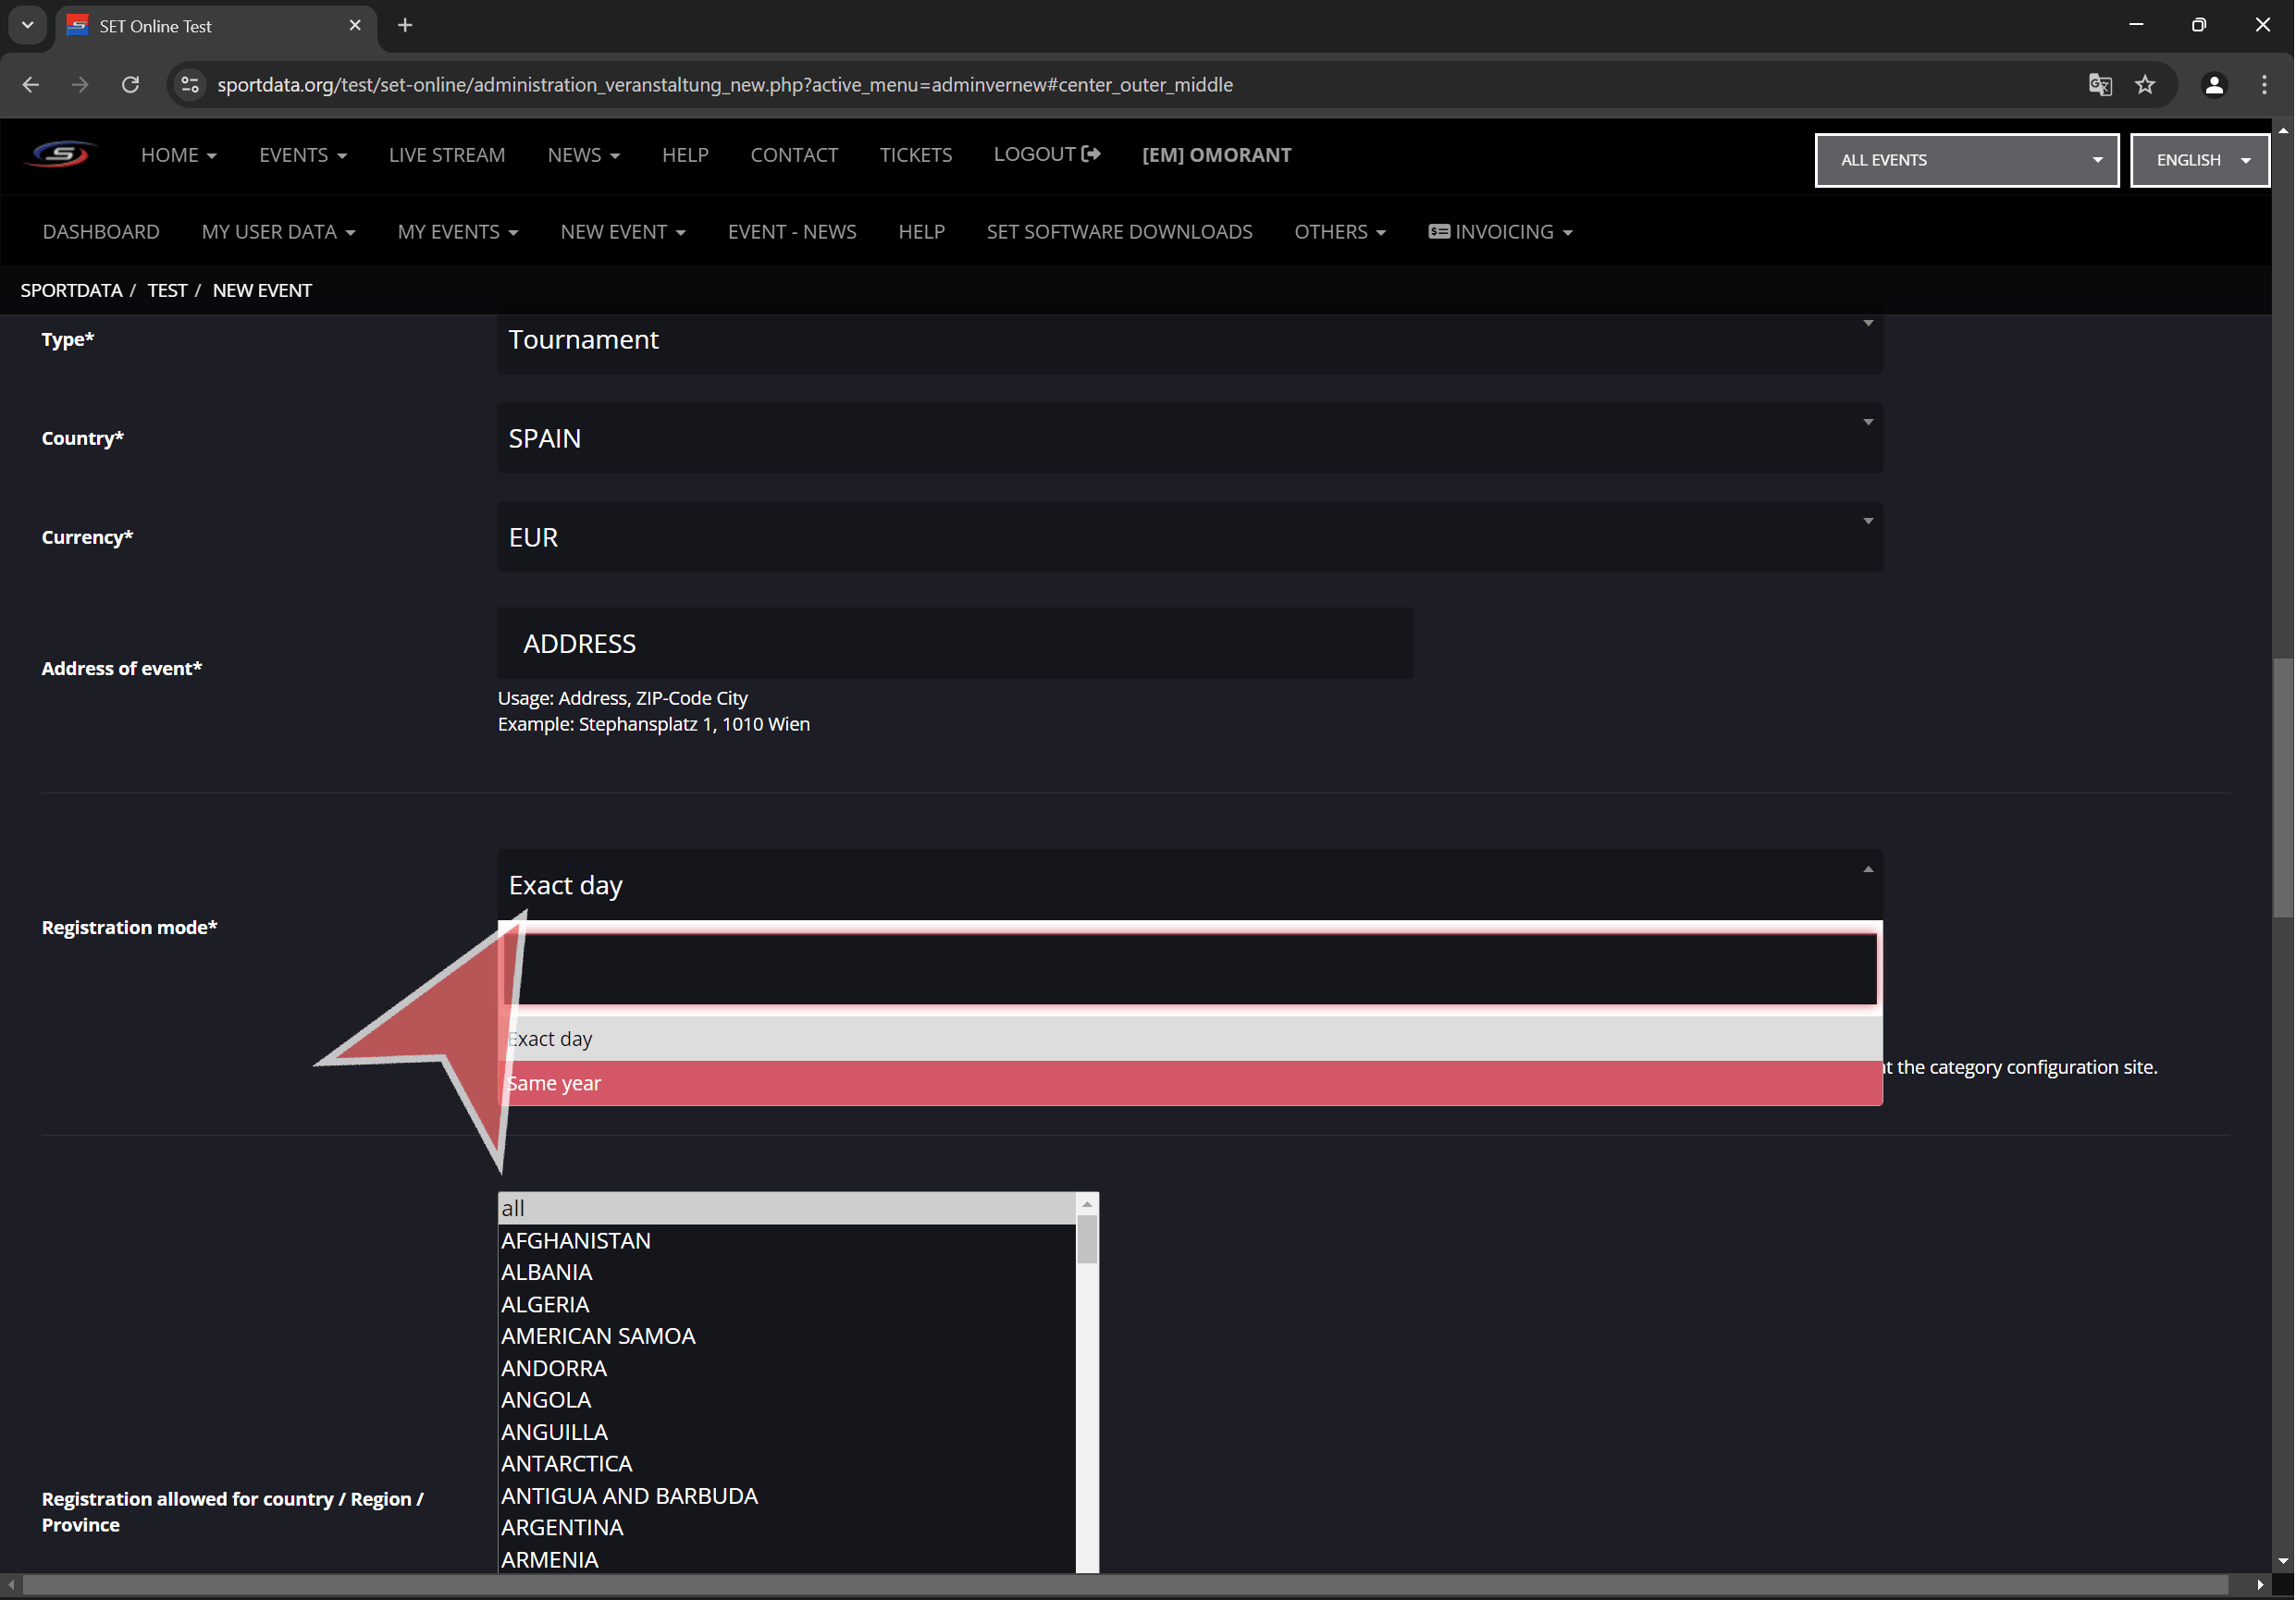Open the ALL EVENTS selector

(1965, 160)
